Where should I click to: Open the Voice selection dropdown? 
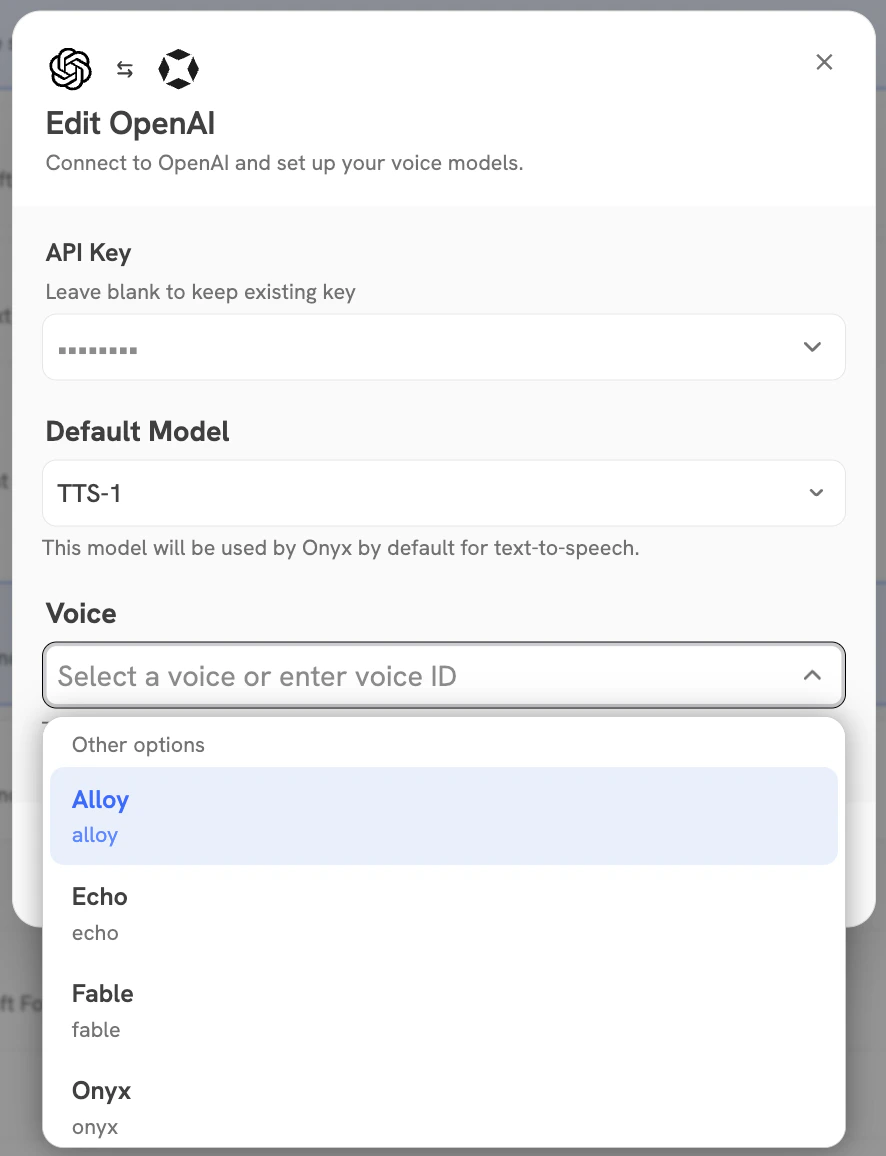pyautogui.click(x=443, y=675)
